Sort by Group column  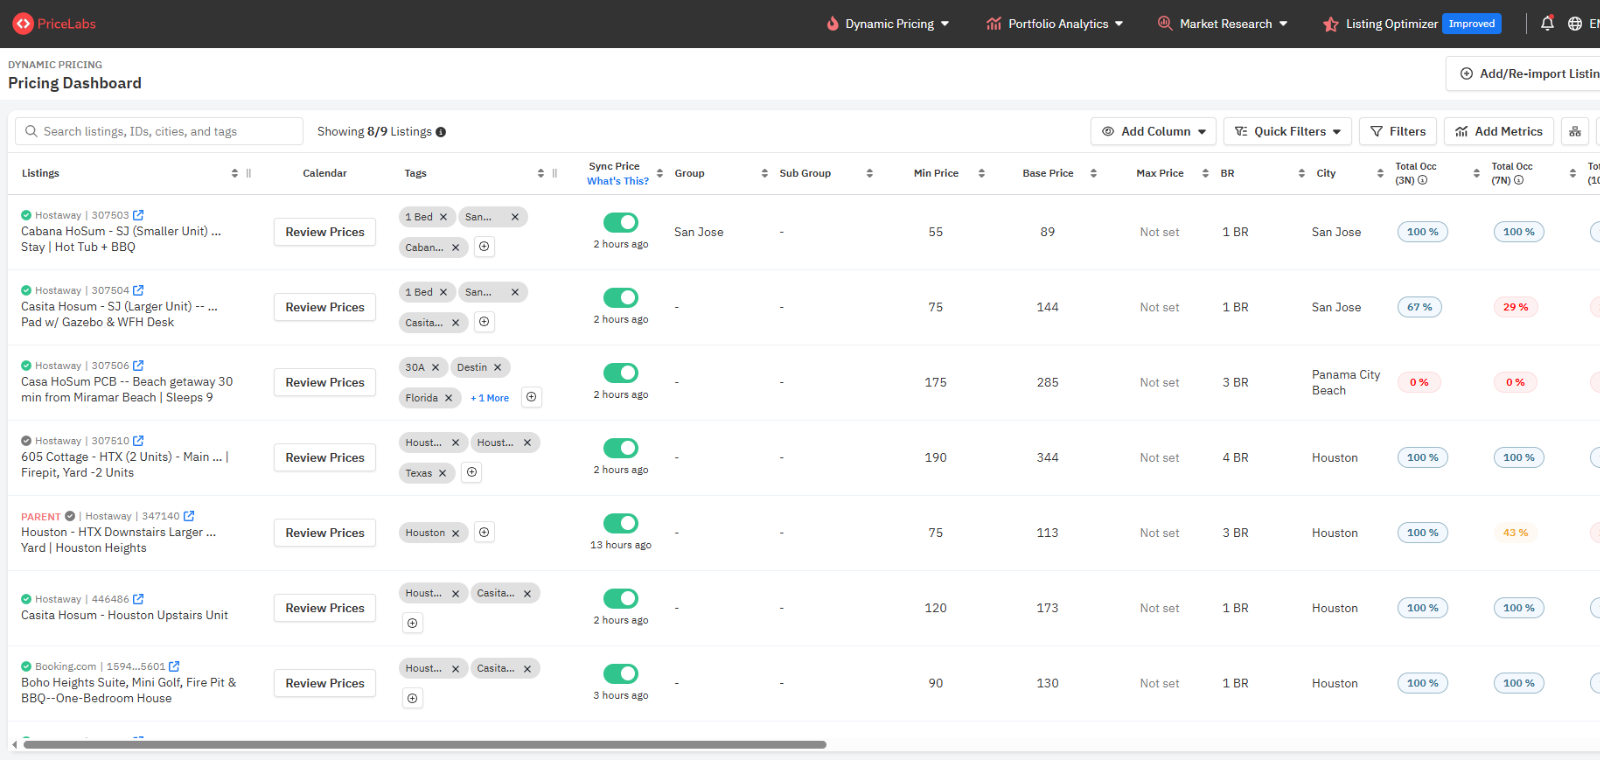(765, 173)
